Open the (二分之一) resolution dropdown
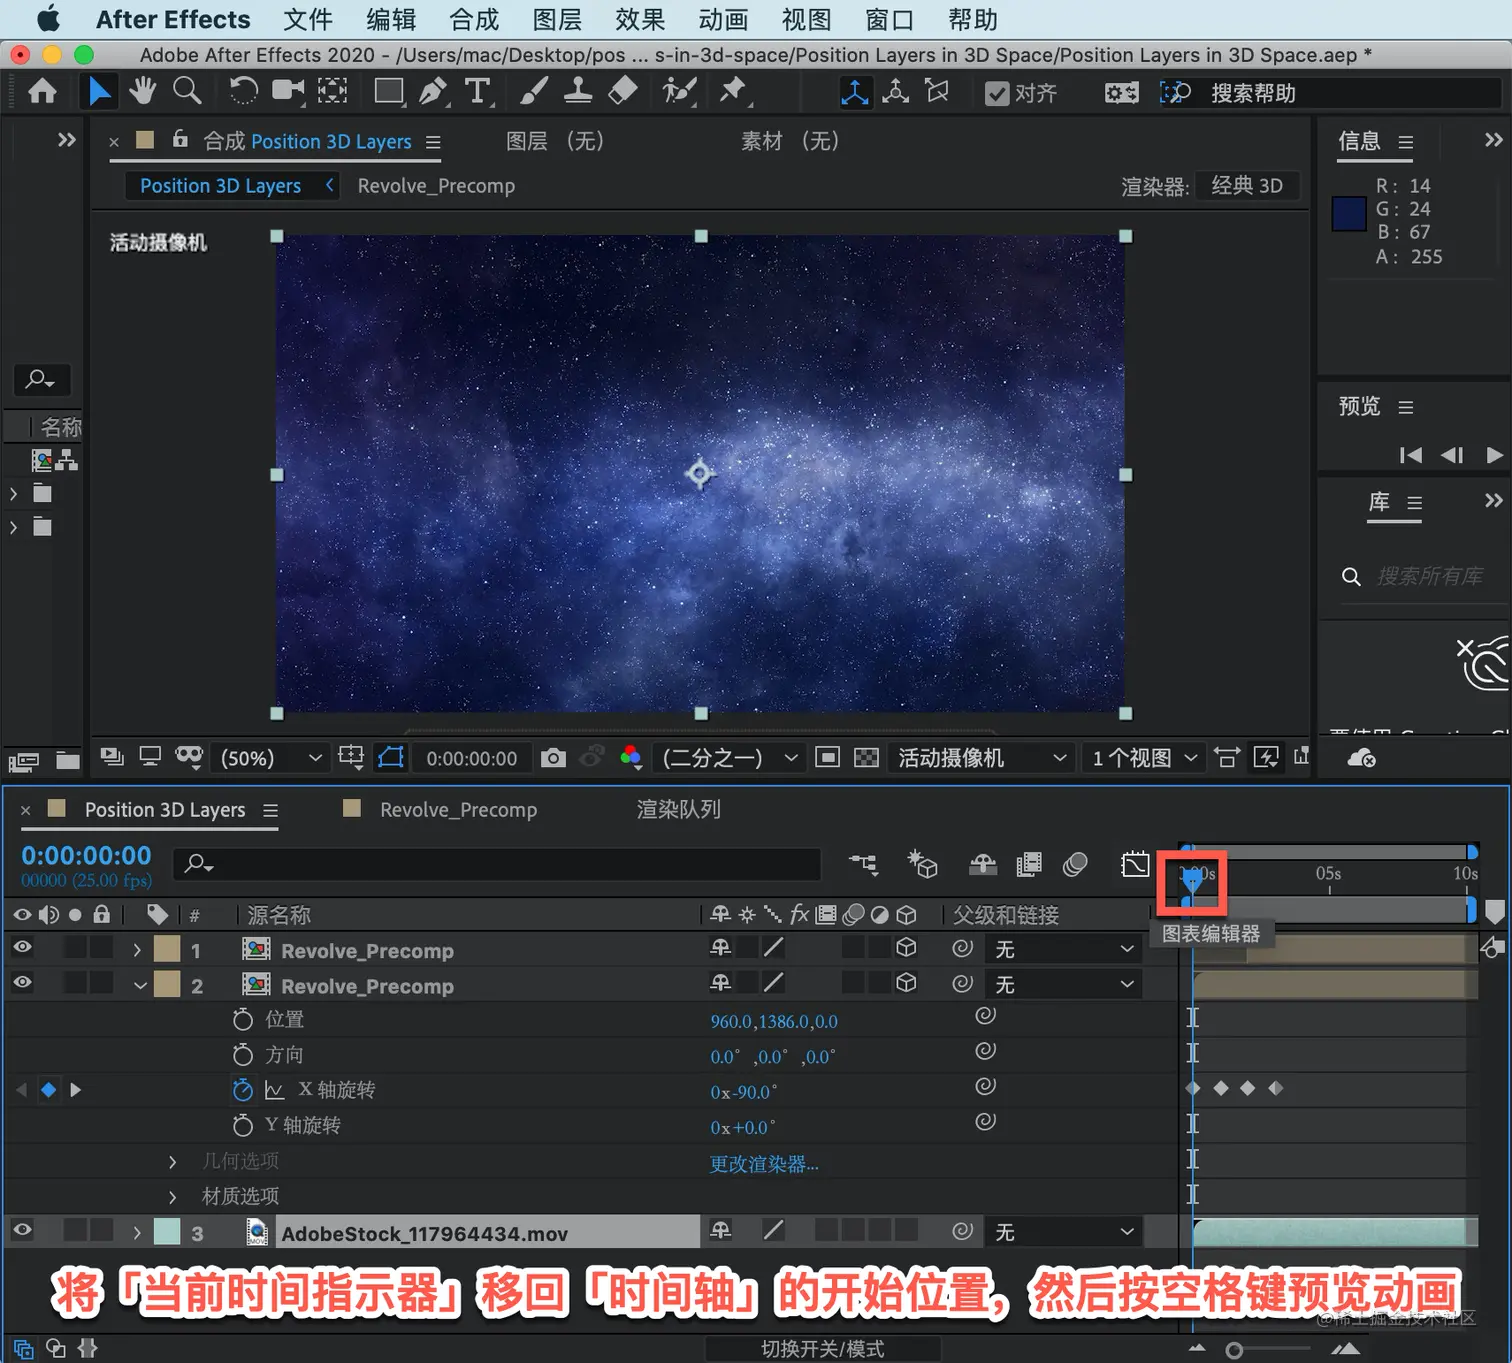The height and width of the screenshot is (1363, 1512). point(729,758)
